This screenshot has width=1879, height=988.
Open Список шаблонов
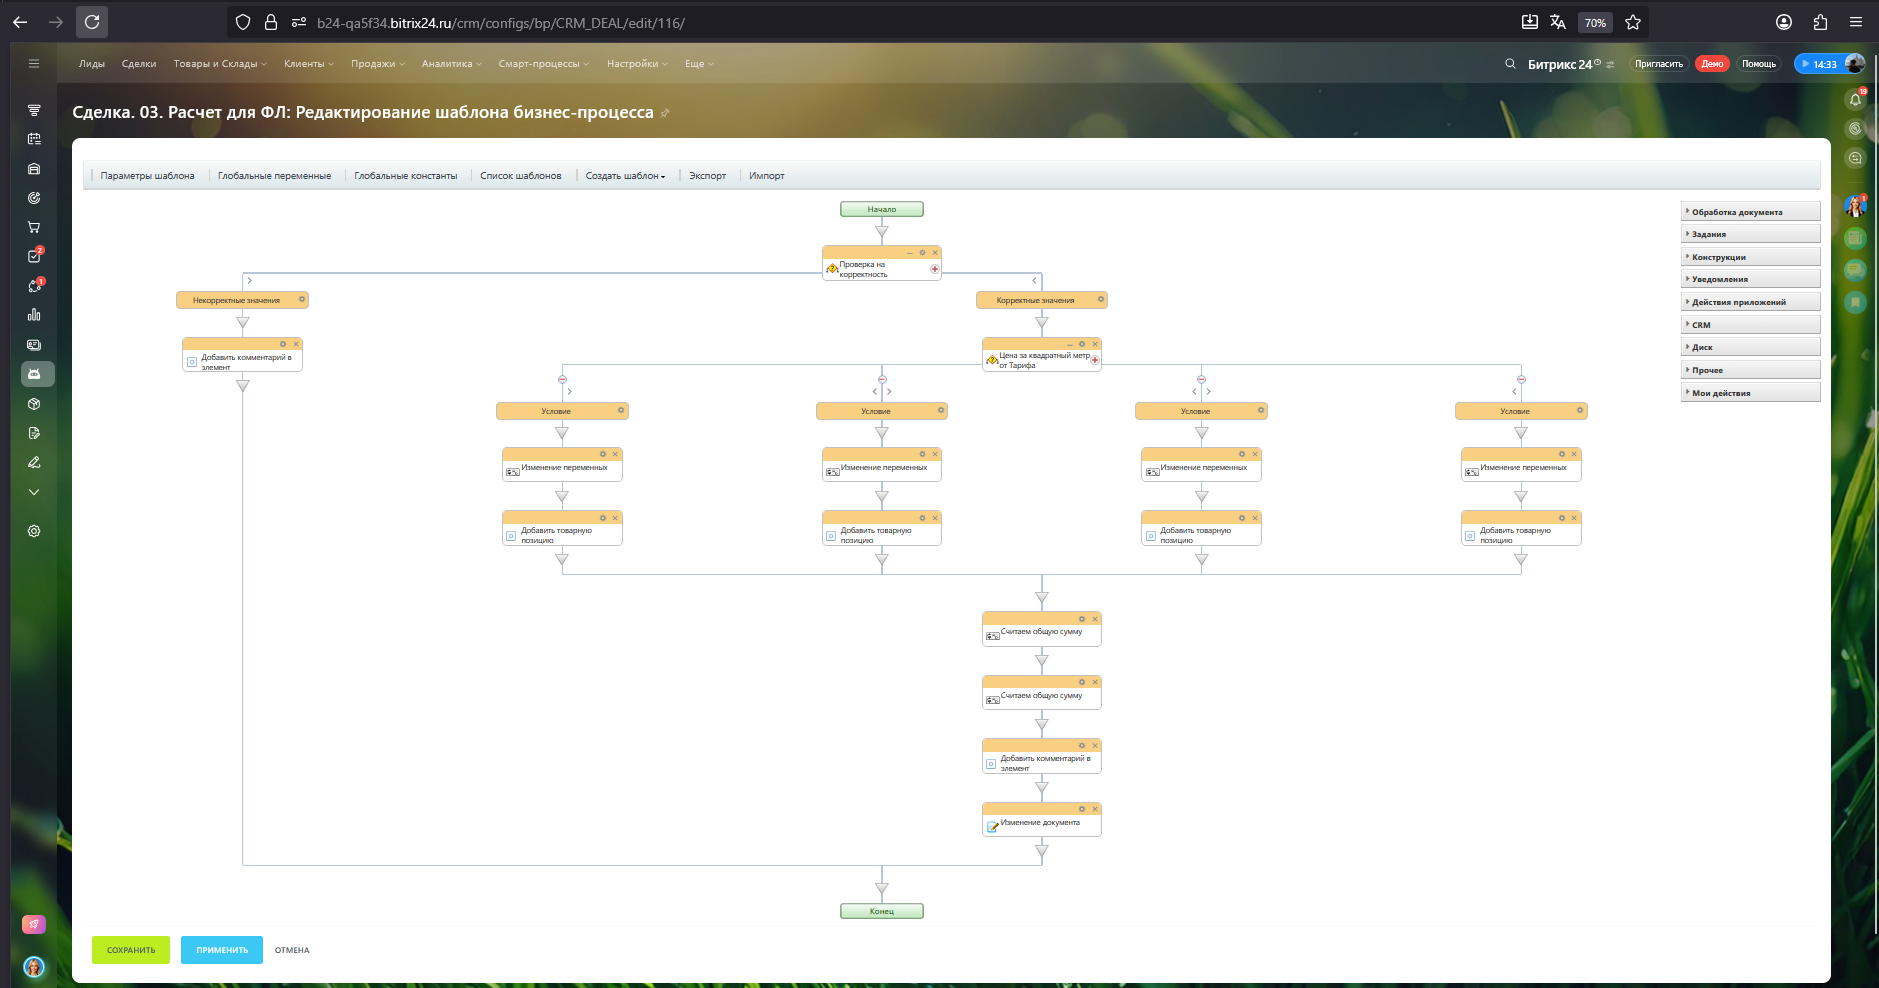[x=521, y=176]
